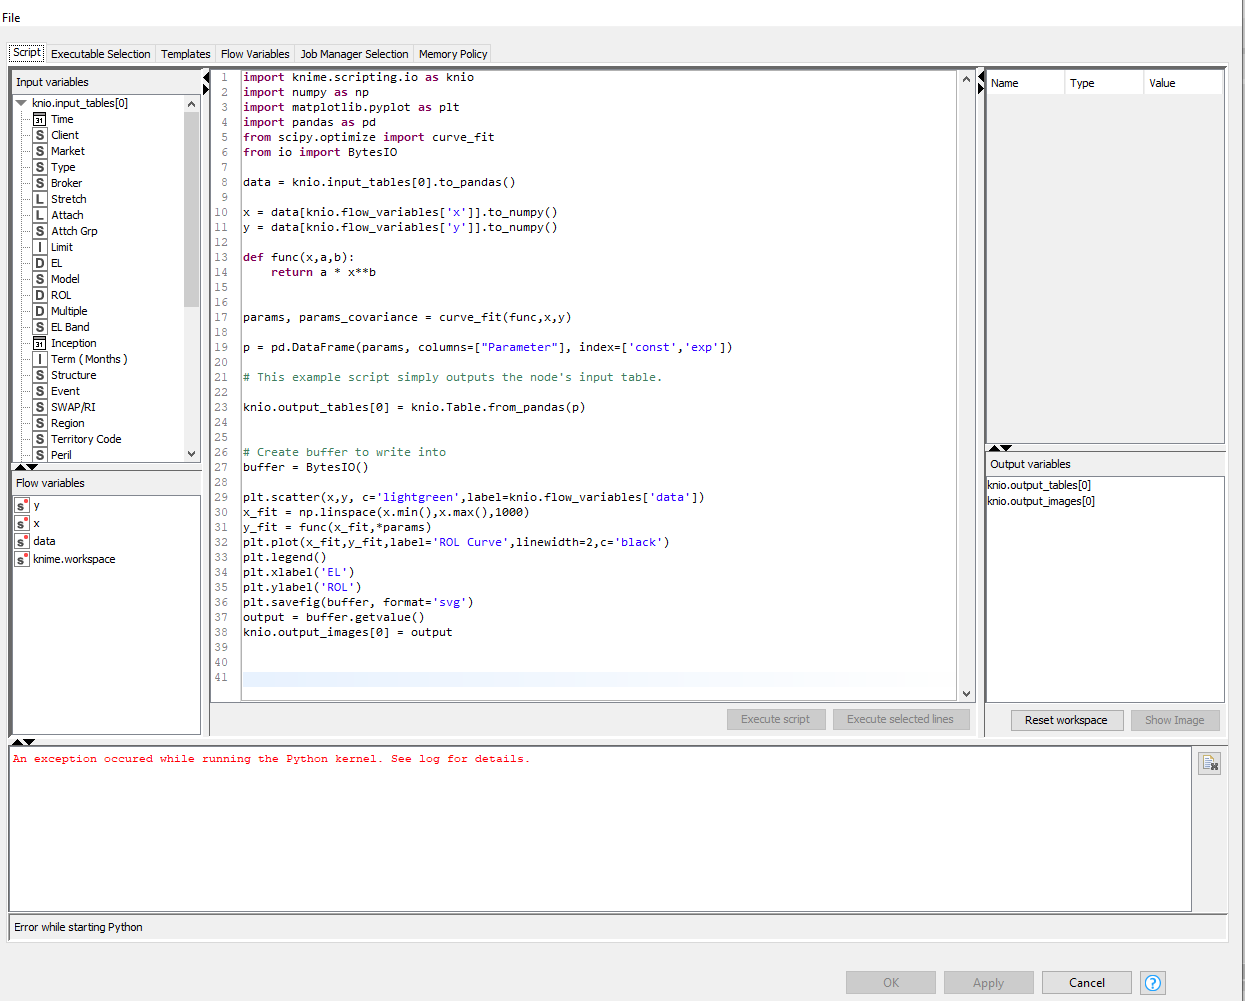
Task: Select knio.output_tables[0] in Output variables
Action: (x=1039, y=485)
